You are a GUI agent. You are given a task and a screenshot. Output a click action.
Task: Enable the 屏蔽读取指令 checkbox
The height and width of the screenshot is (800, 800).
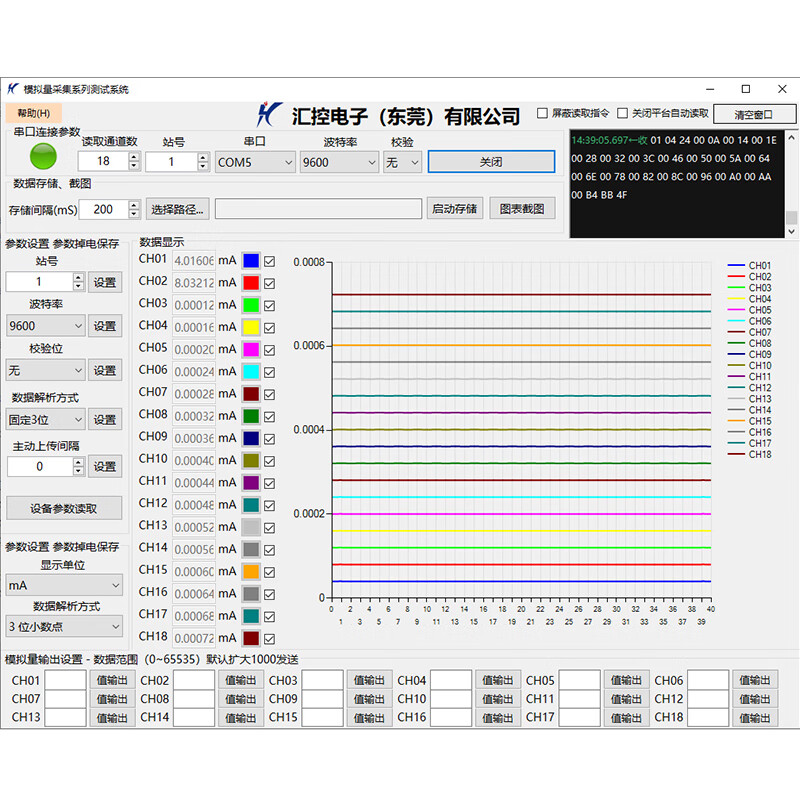[x=543, y=113]
